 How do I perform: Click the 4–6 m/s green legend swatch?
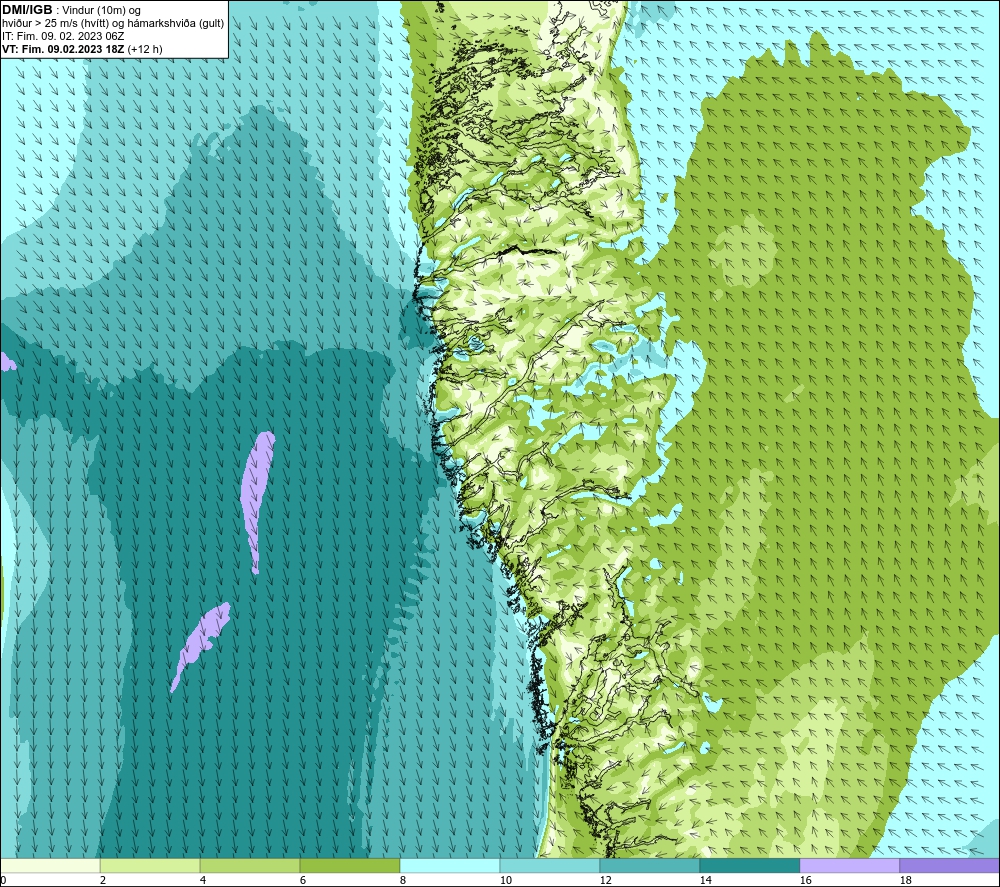click(250, 865)
